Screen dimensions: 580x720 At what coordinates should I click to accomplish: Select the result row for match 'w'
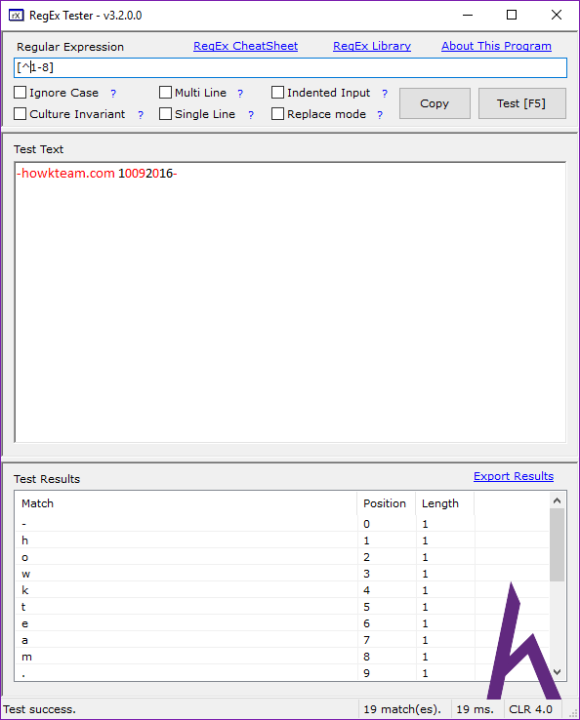click(282, 574)
